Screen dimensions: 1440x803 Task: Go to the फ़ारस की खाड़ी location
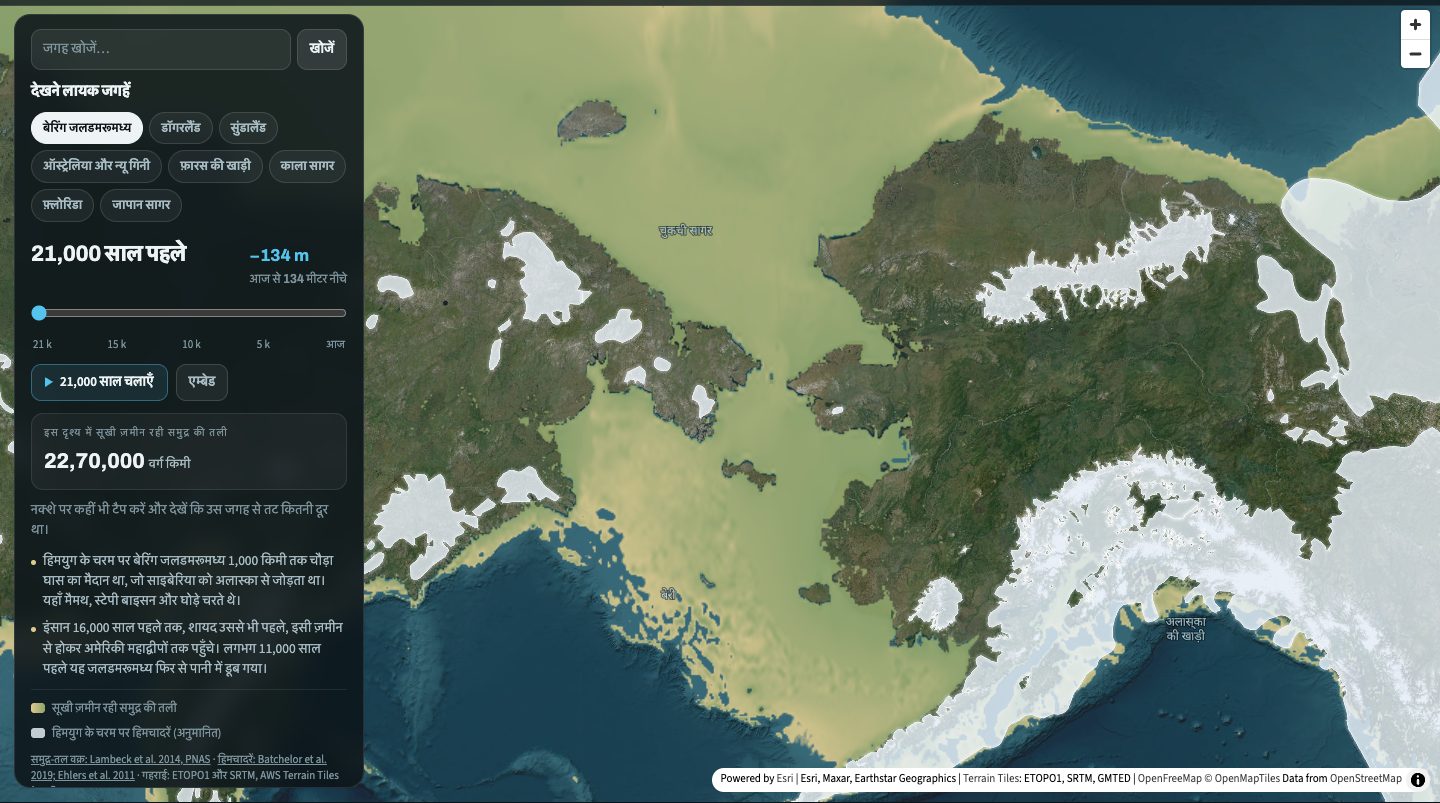click(216, 165)
